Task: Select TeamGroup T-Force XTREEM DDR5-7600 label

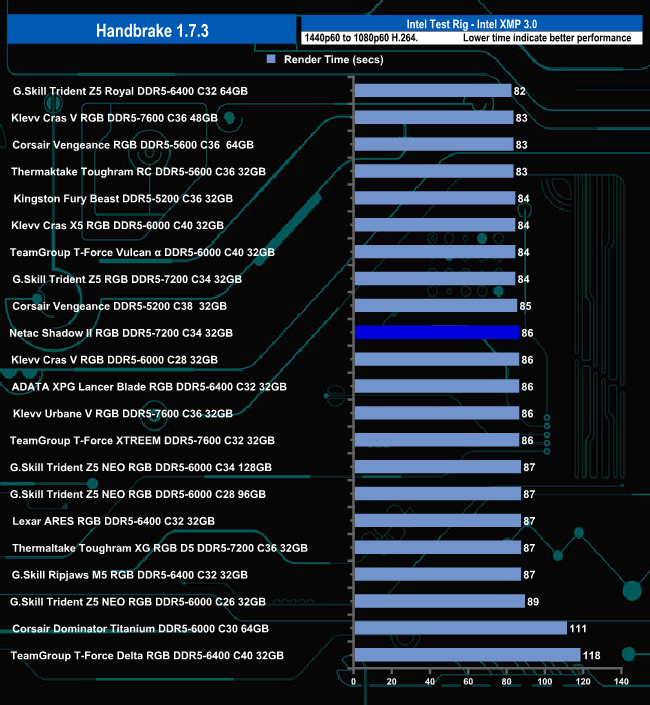Action: point(142,441)
